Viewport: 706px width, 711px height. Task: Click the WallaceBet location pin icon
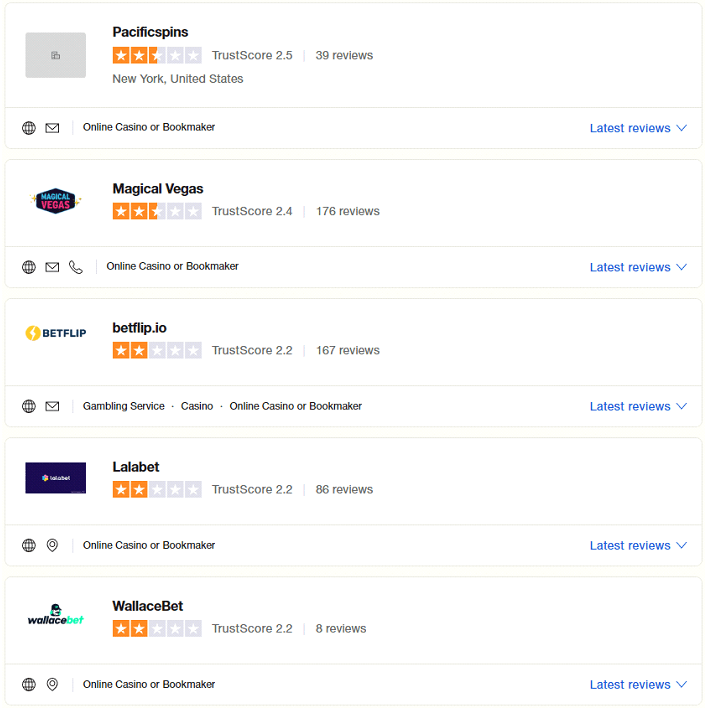(x=52, y=684)
